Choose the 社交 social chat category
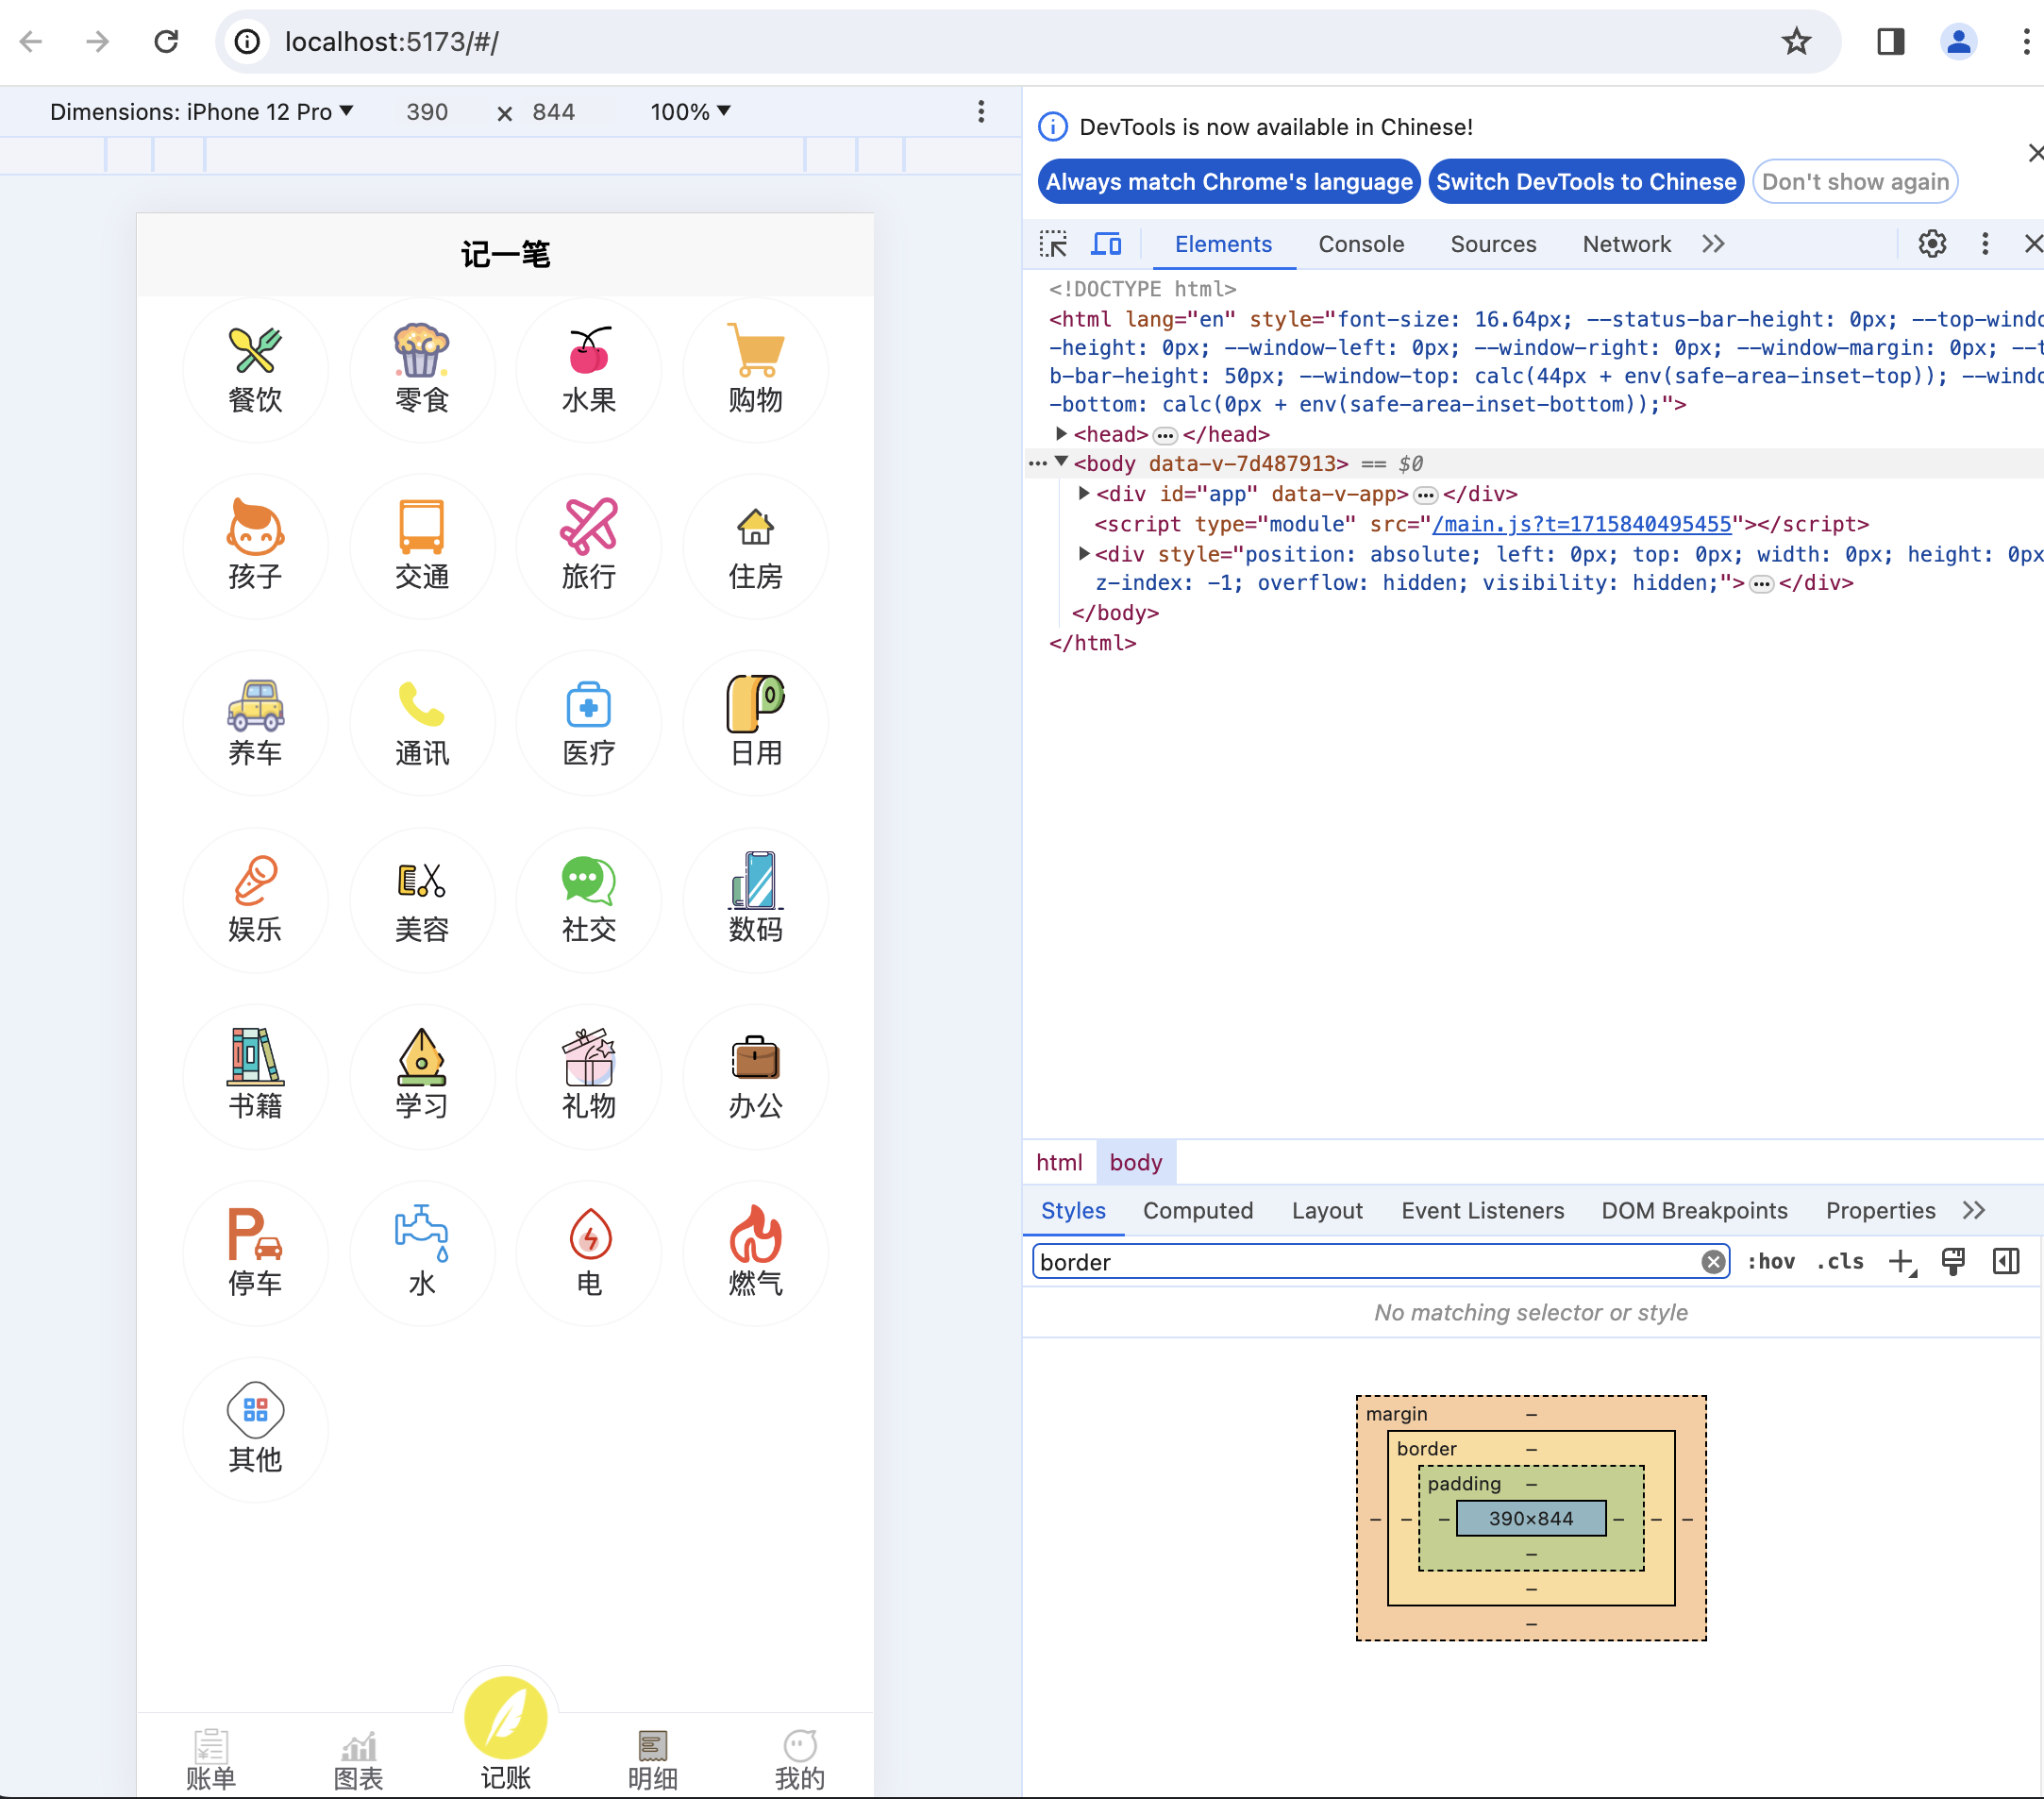 click(x=589, y=900)
